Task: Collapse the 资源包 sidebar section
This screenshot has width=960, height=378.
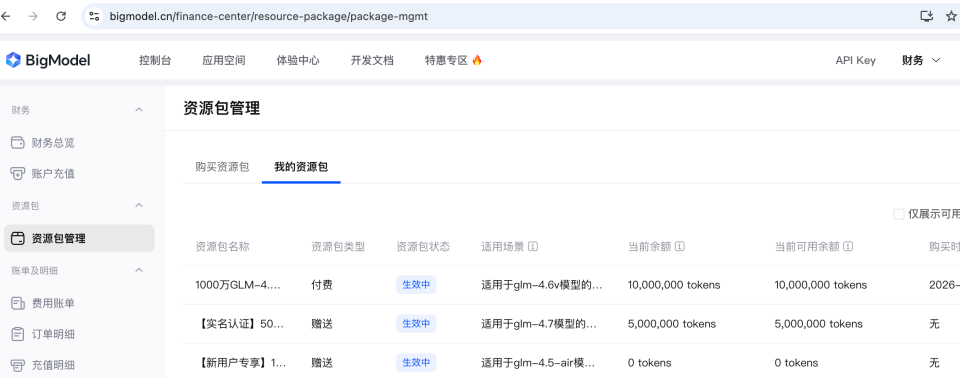Action: [x=139, y=205]
